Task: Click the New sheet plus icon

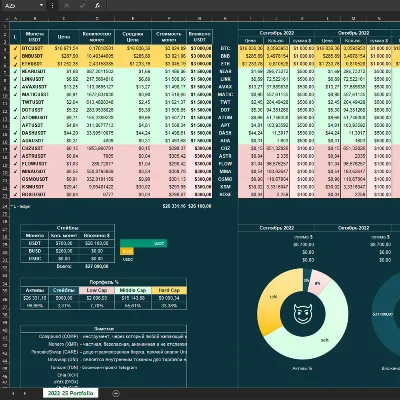Action: click(116, 393)
